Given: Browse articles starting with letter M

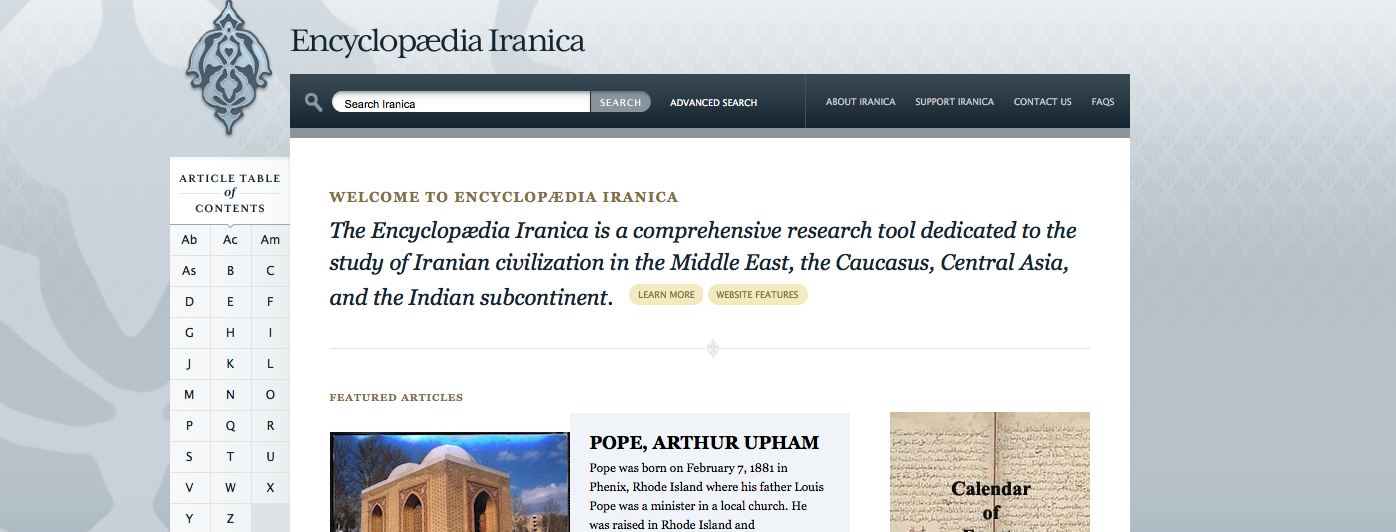Looking at the screenshot, I should click(189, 395).
